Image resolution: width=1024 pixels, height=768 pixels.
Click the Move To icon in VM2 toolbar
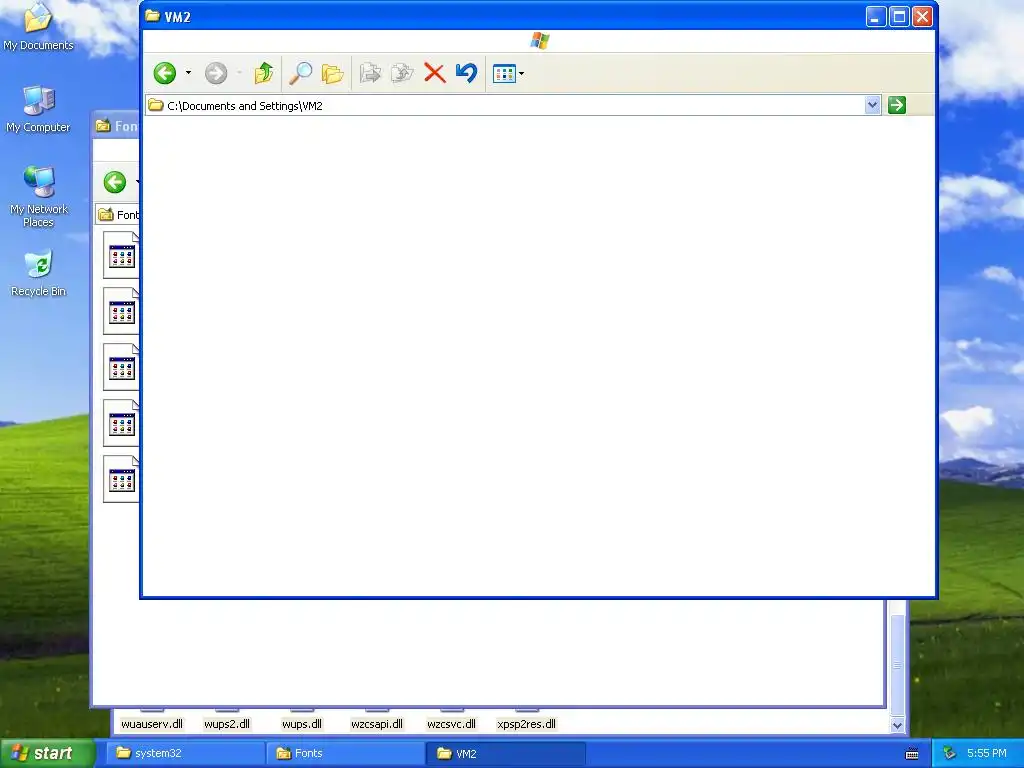tap(370, 73)
